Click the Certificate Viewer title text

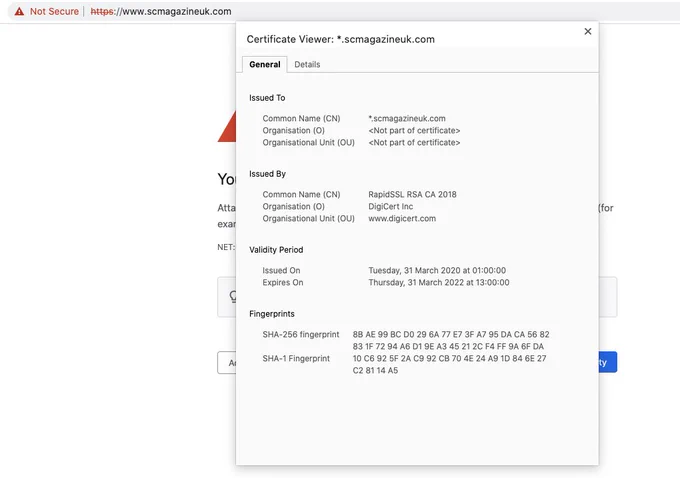tap(340, 39)
